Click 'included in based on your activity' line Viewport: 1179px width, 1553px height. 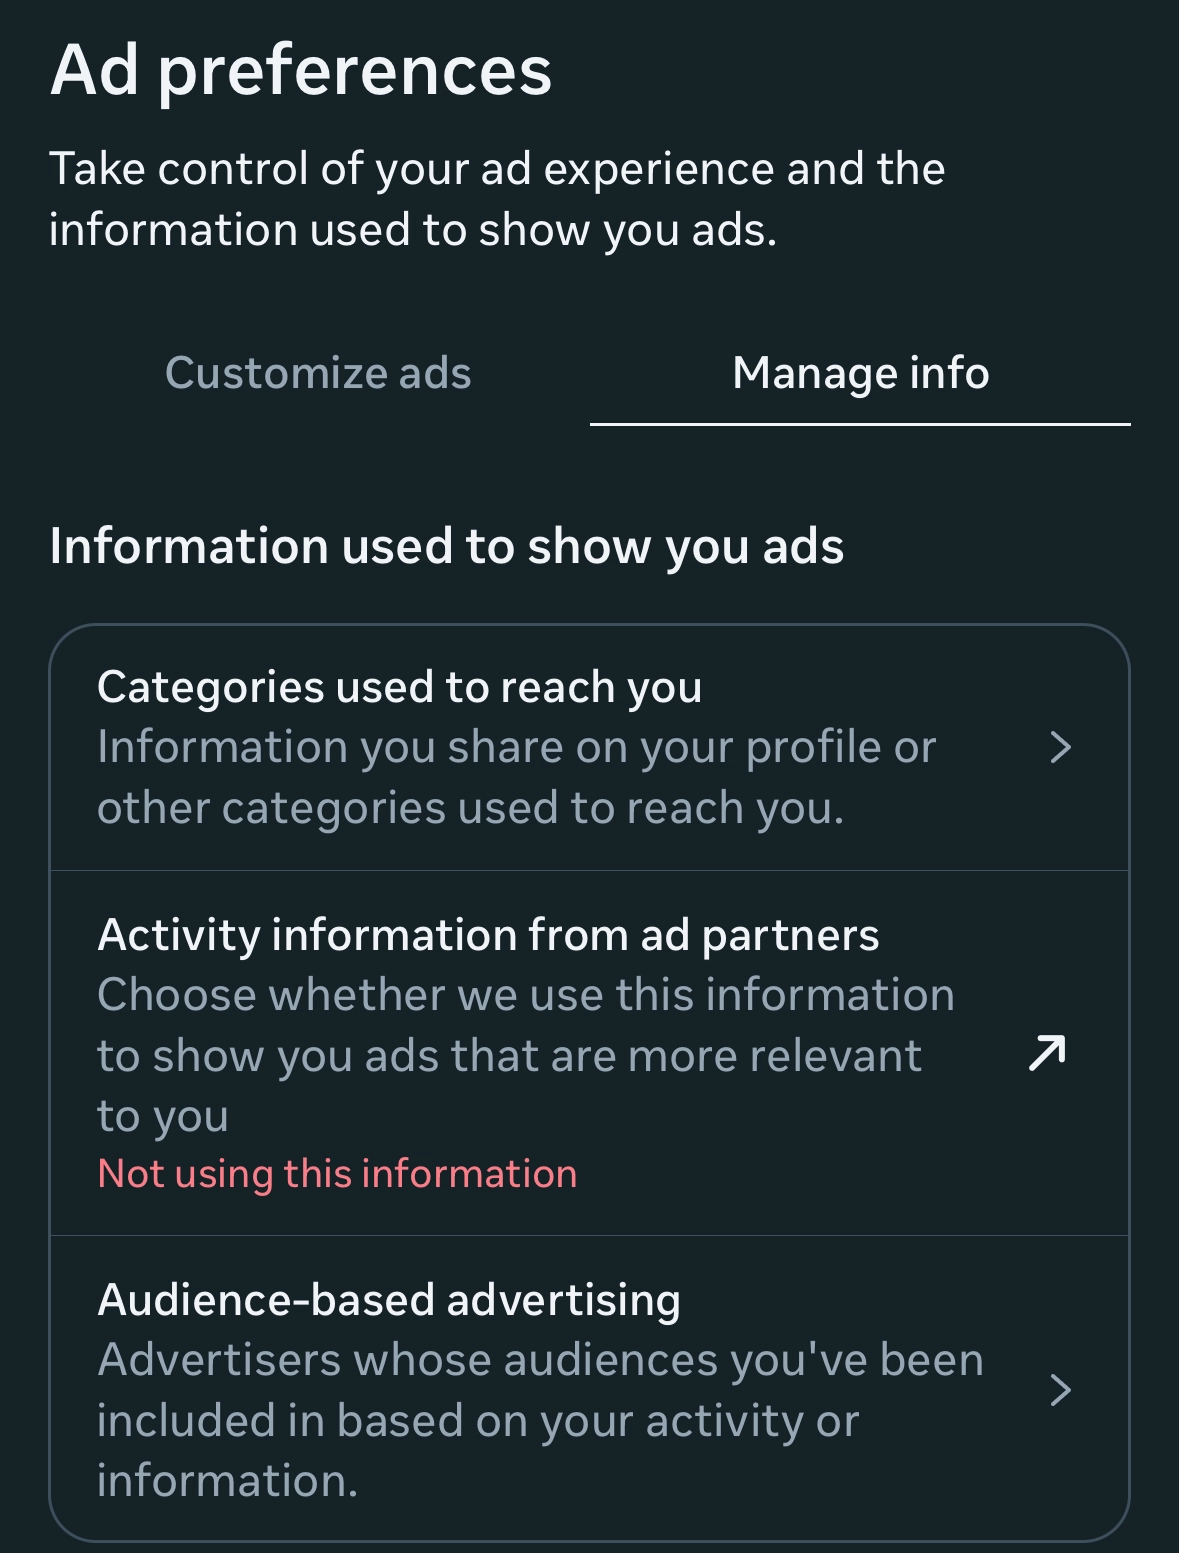click(x=478, y=1421)
